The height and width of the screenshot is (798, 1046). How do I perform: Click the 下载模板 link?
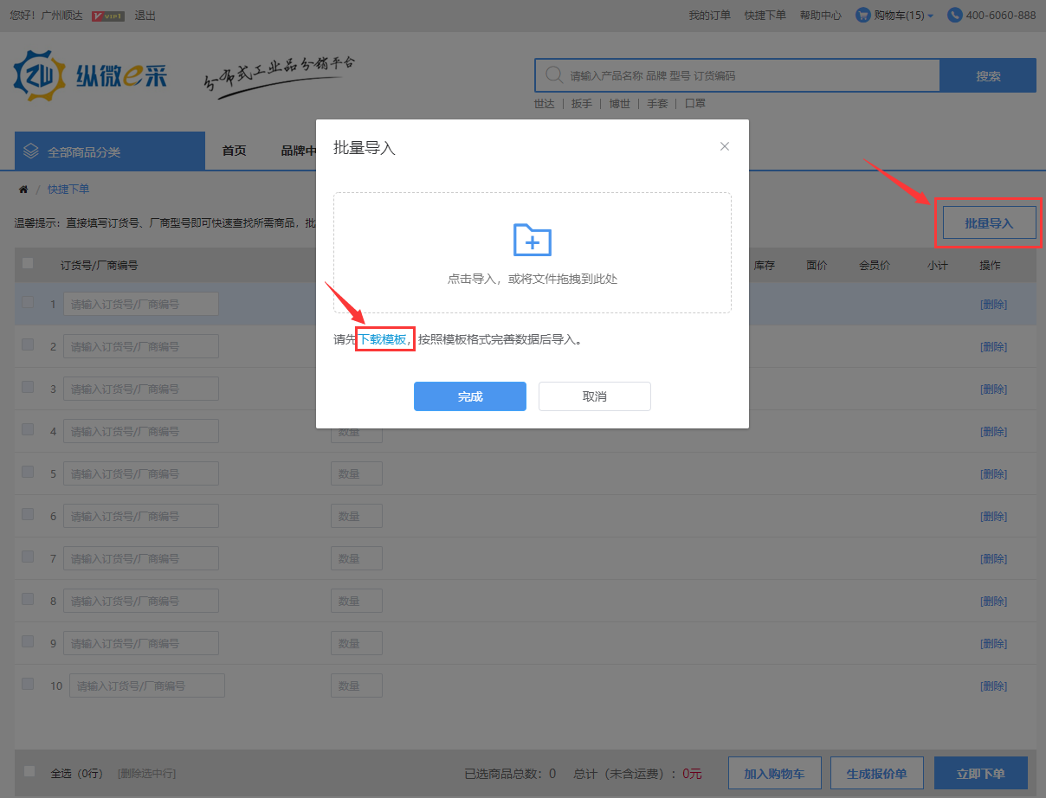point(383,340)
